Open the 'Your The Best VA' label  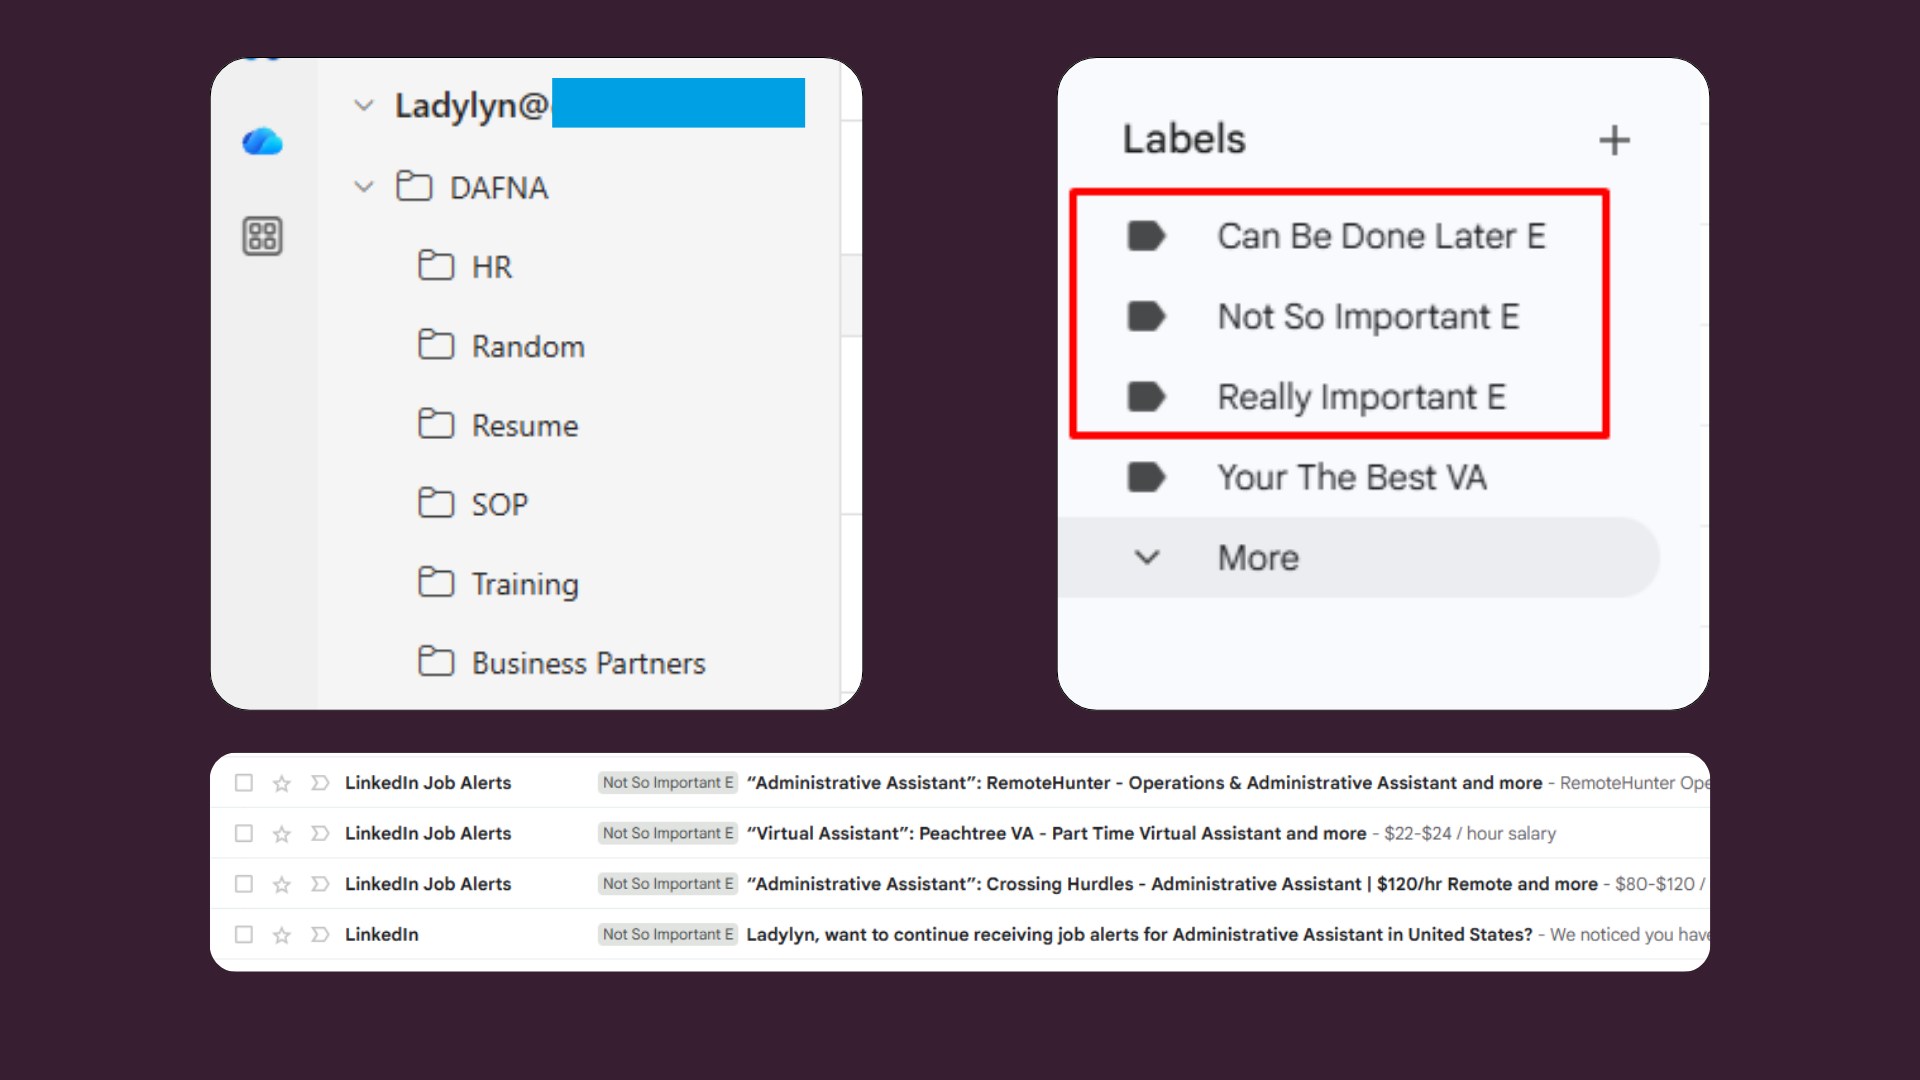click(x=1351, y=477)
